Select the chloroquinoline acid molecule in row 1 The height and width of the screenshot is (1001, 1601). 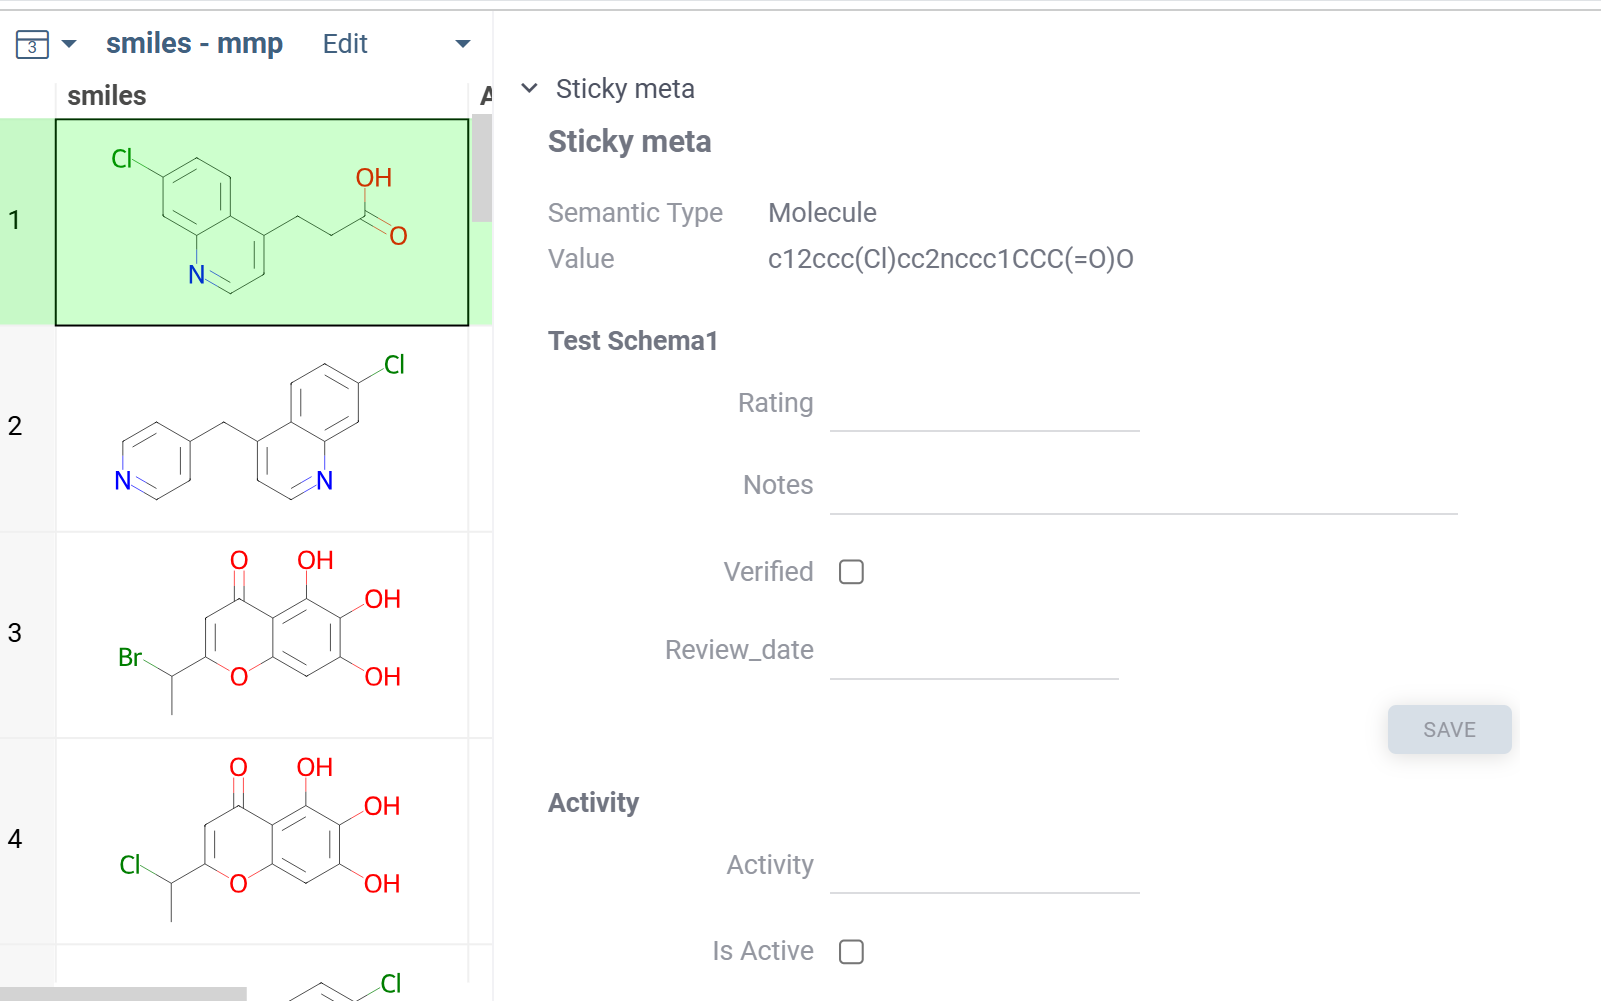coord(262,222)
